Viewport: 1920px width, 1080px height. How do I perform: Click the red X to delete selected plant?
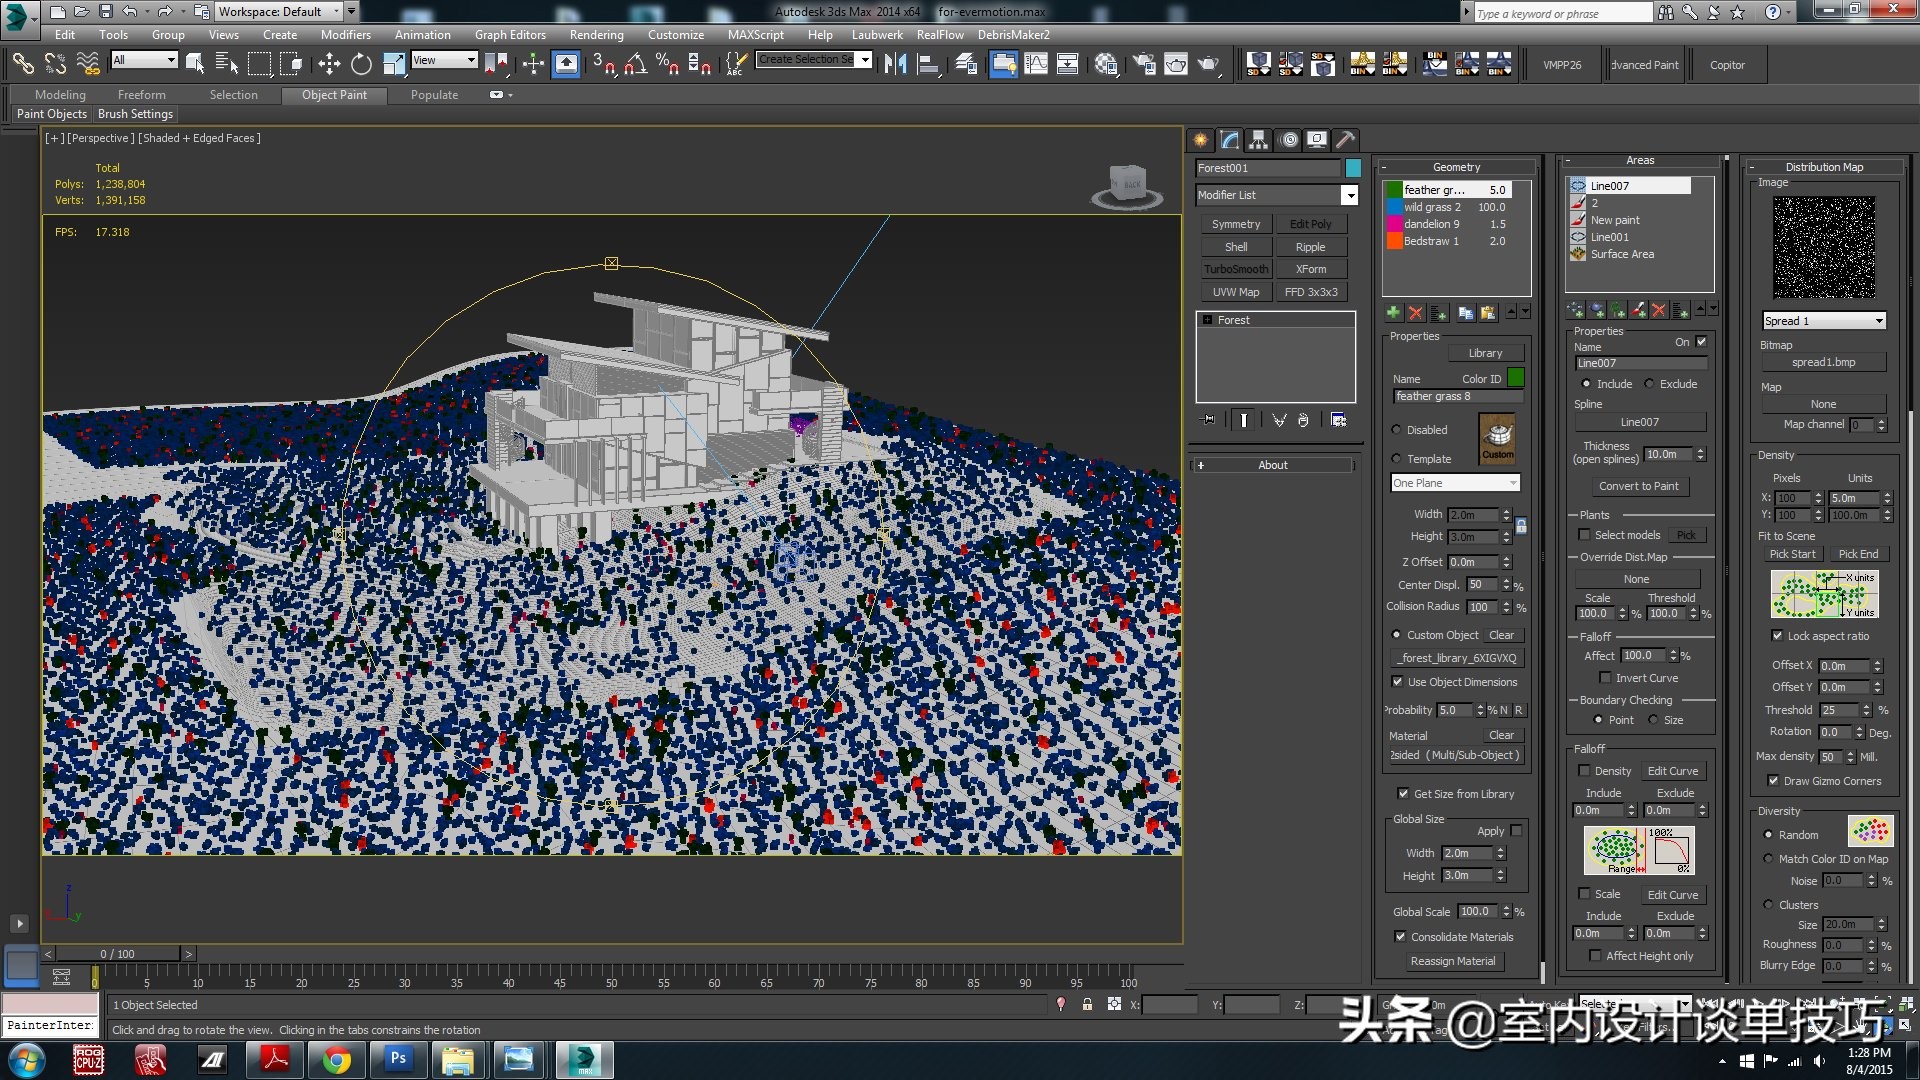click(x=1415, y=312)
